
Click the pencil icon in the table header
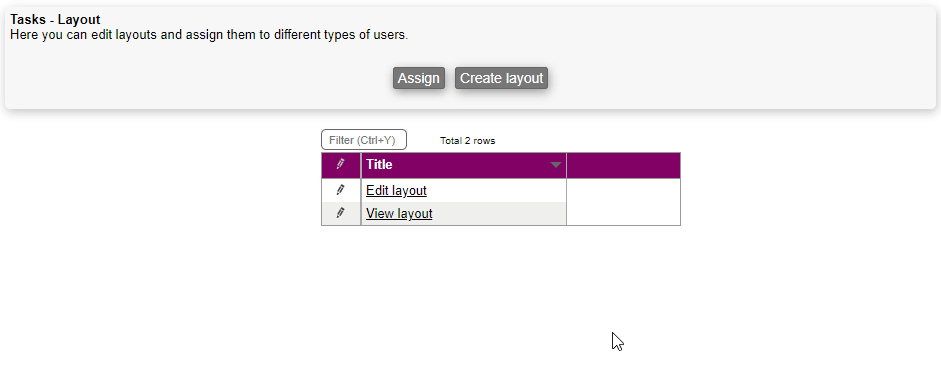pyautogui.click(x=340, y=164)
